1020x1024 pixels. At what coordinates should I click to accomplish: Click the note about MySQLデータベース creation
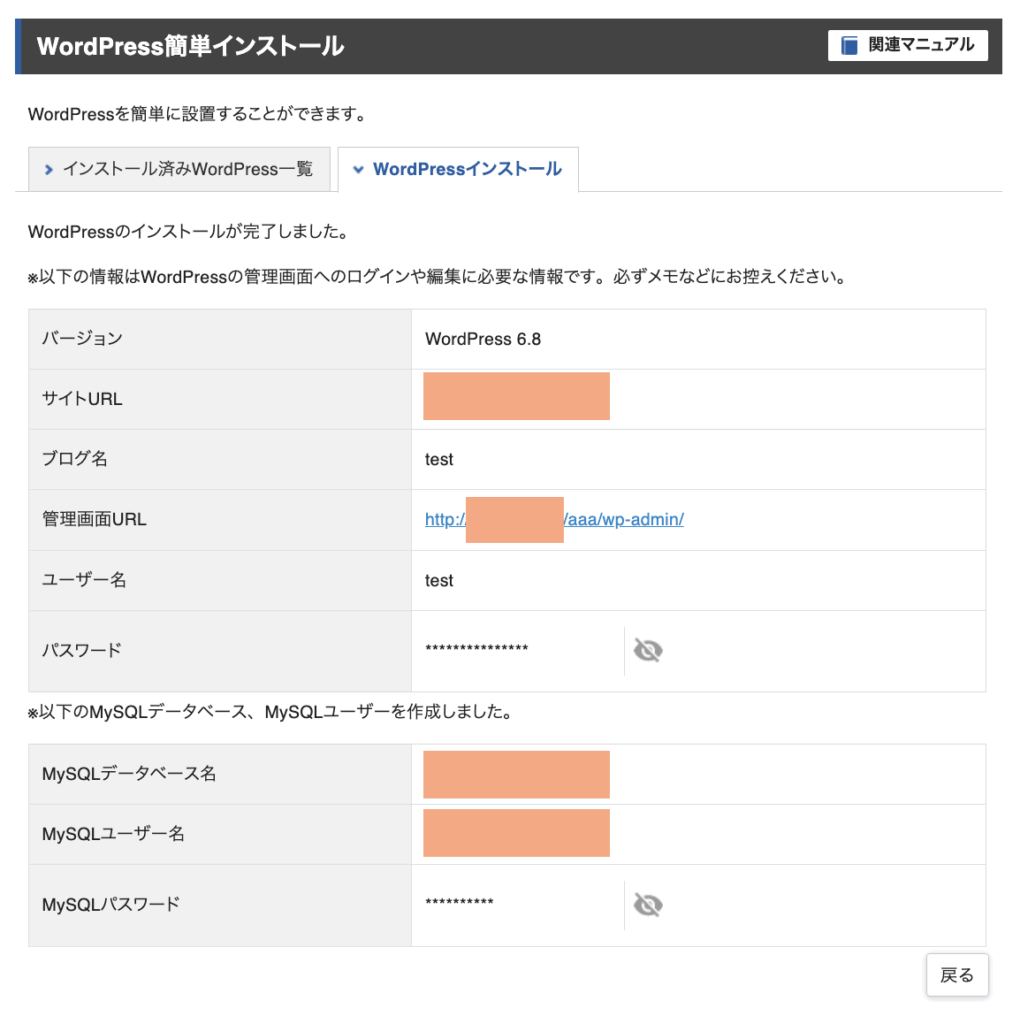(x=272, y=712)
